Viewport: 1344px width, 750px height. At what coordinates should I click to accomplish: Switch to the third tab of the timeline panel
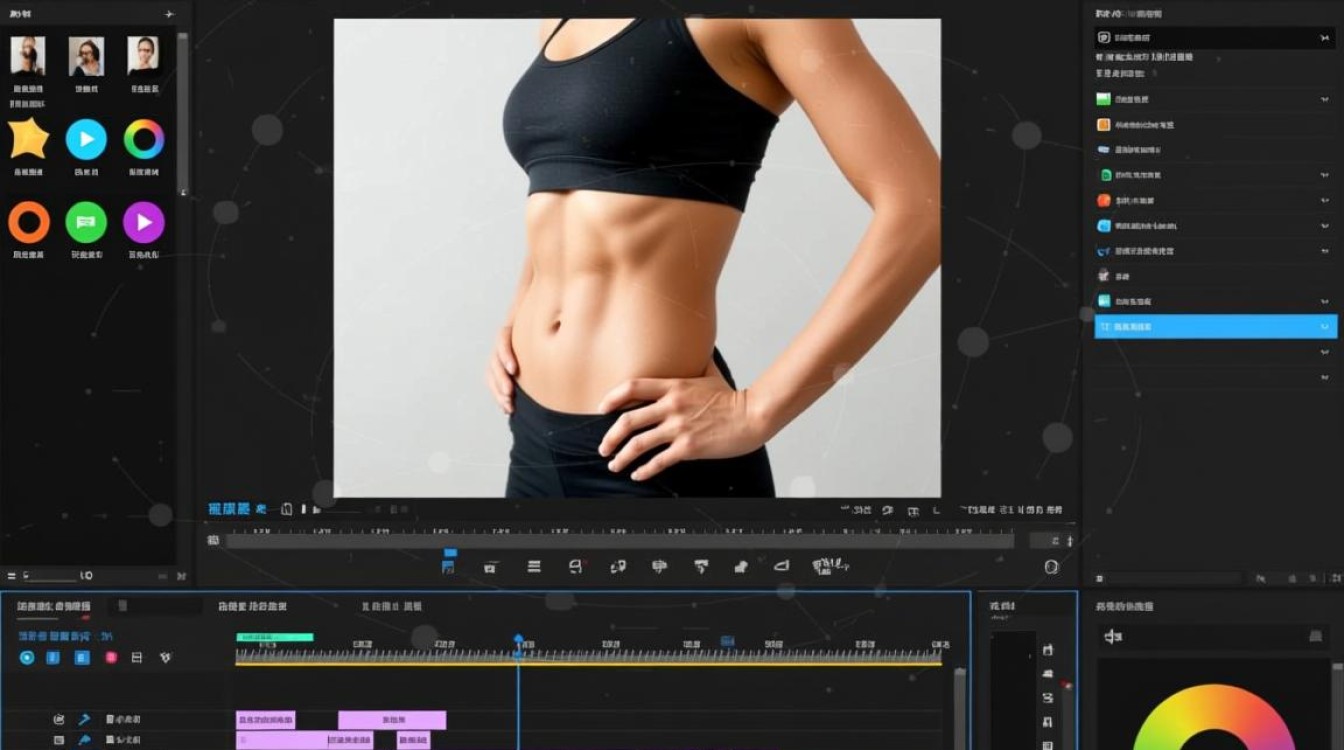tap(392, 606)
